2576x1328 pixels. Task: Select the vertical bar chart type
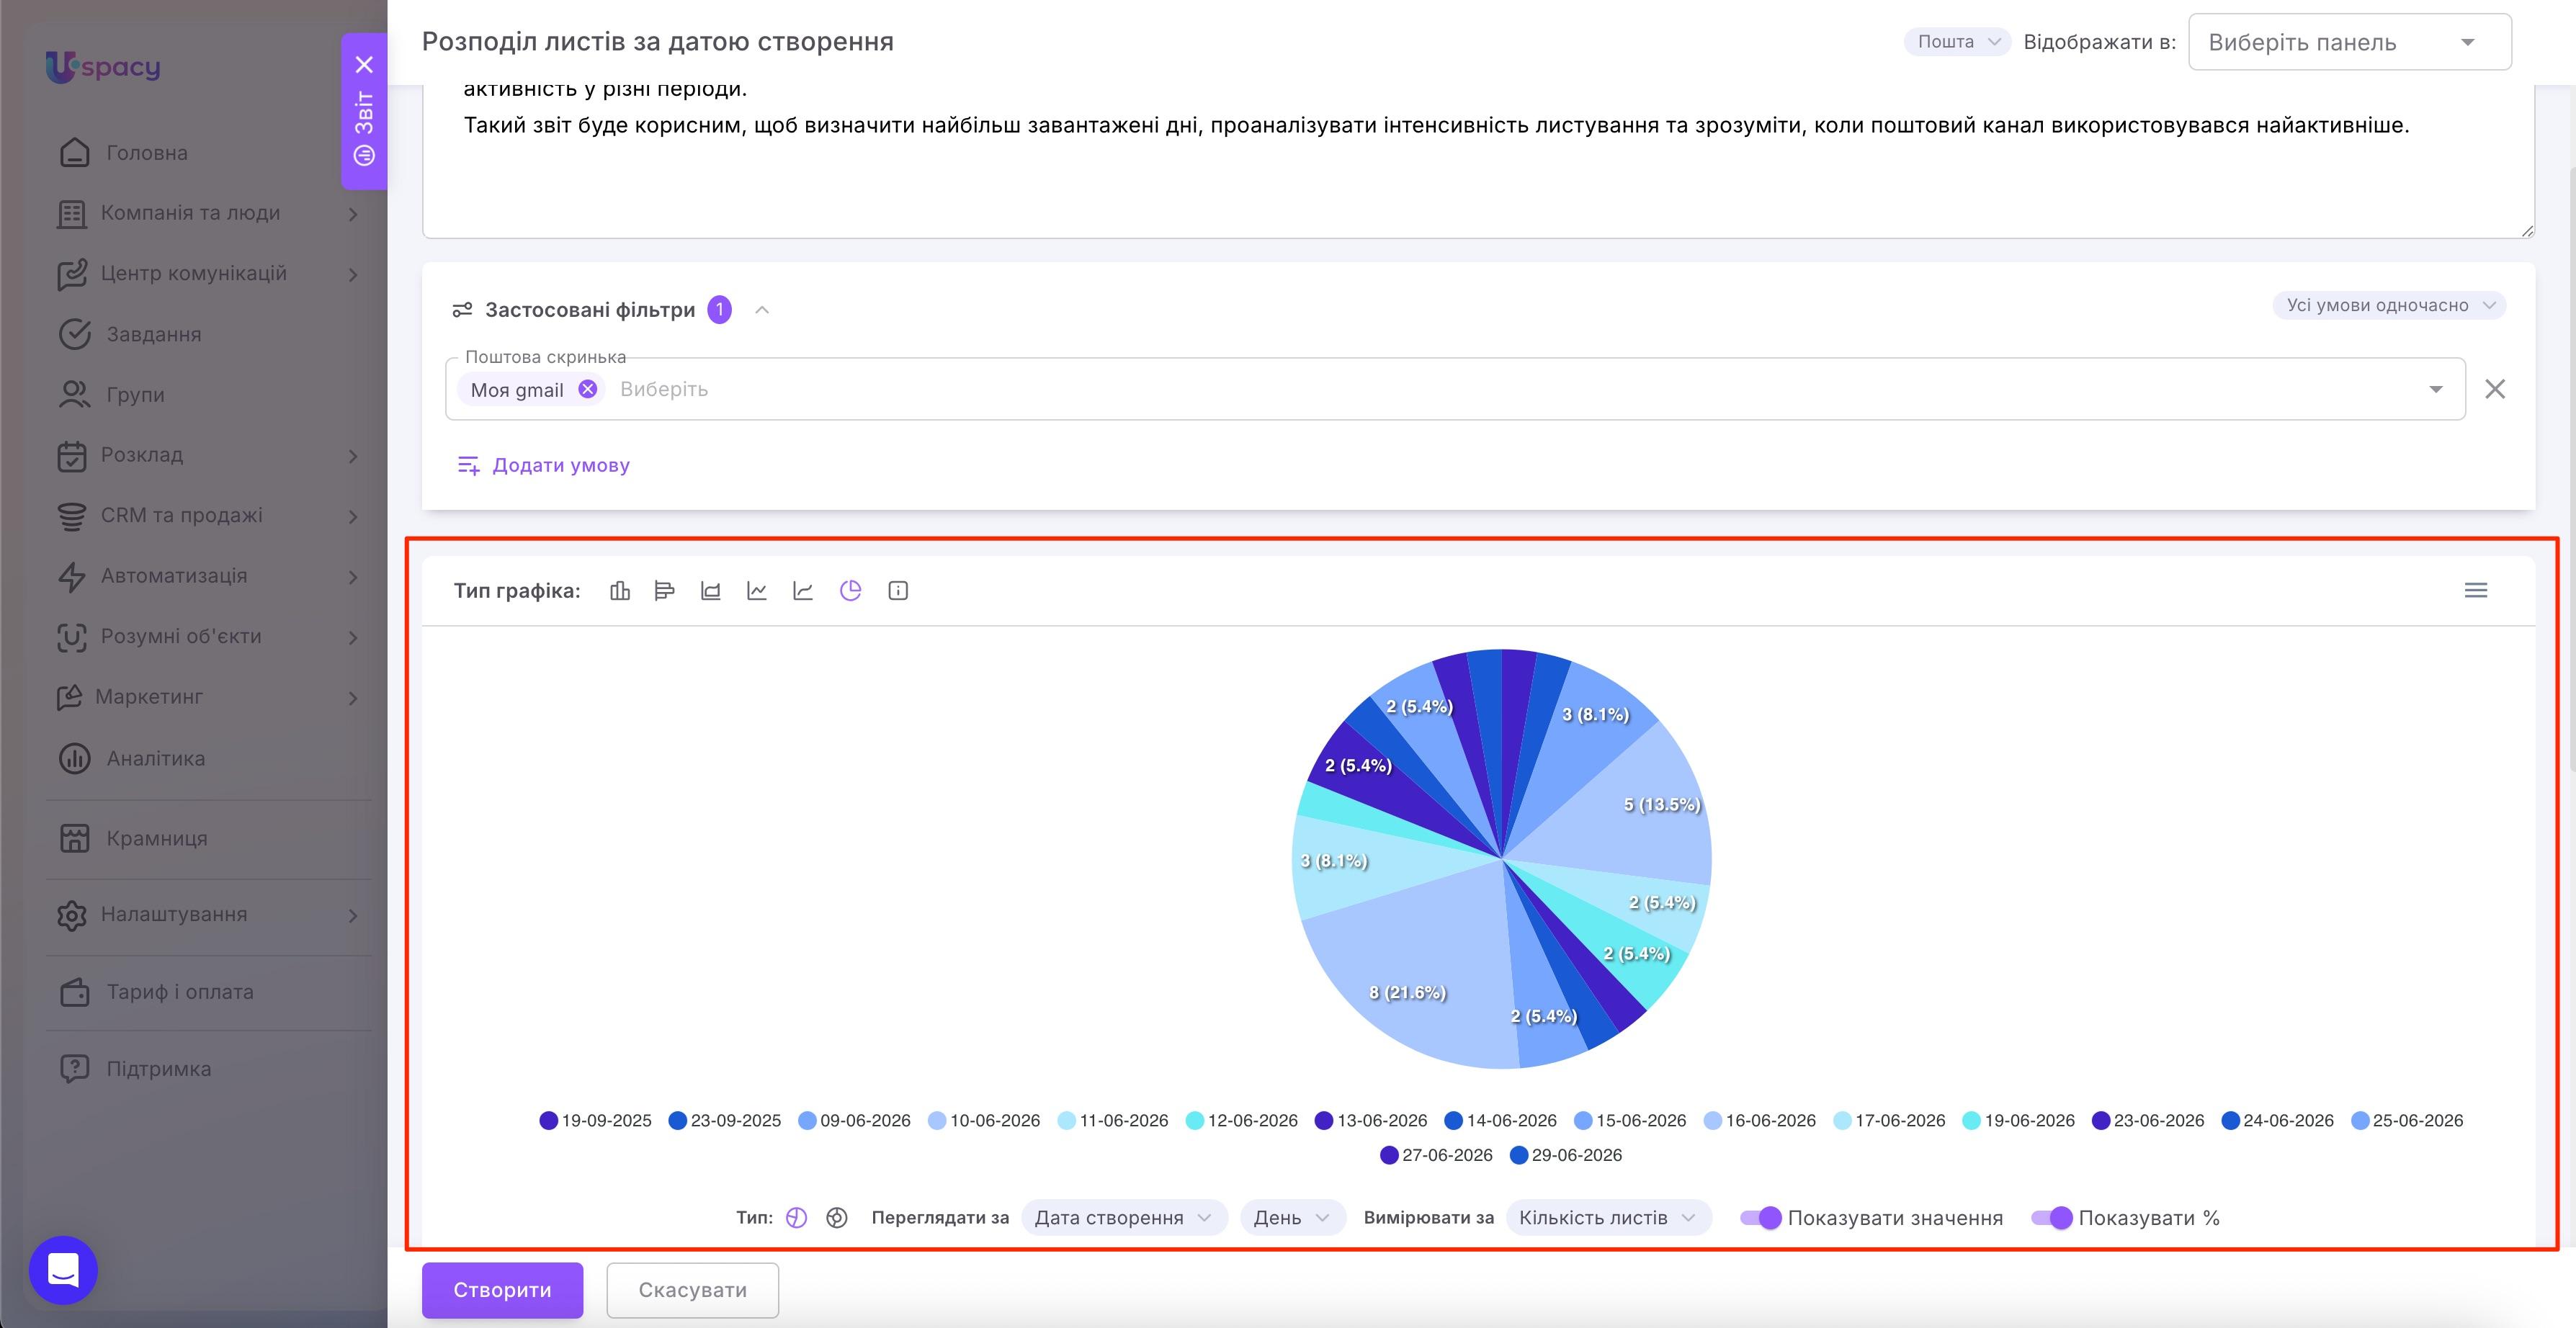620,591
